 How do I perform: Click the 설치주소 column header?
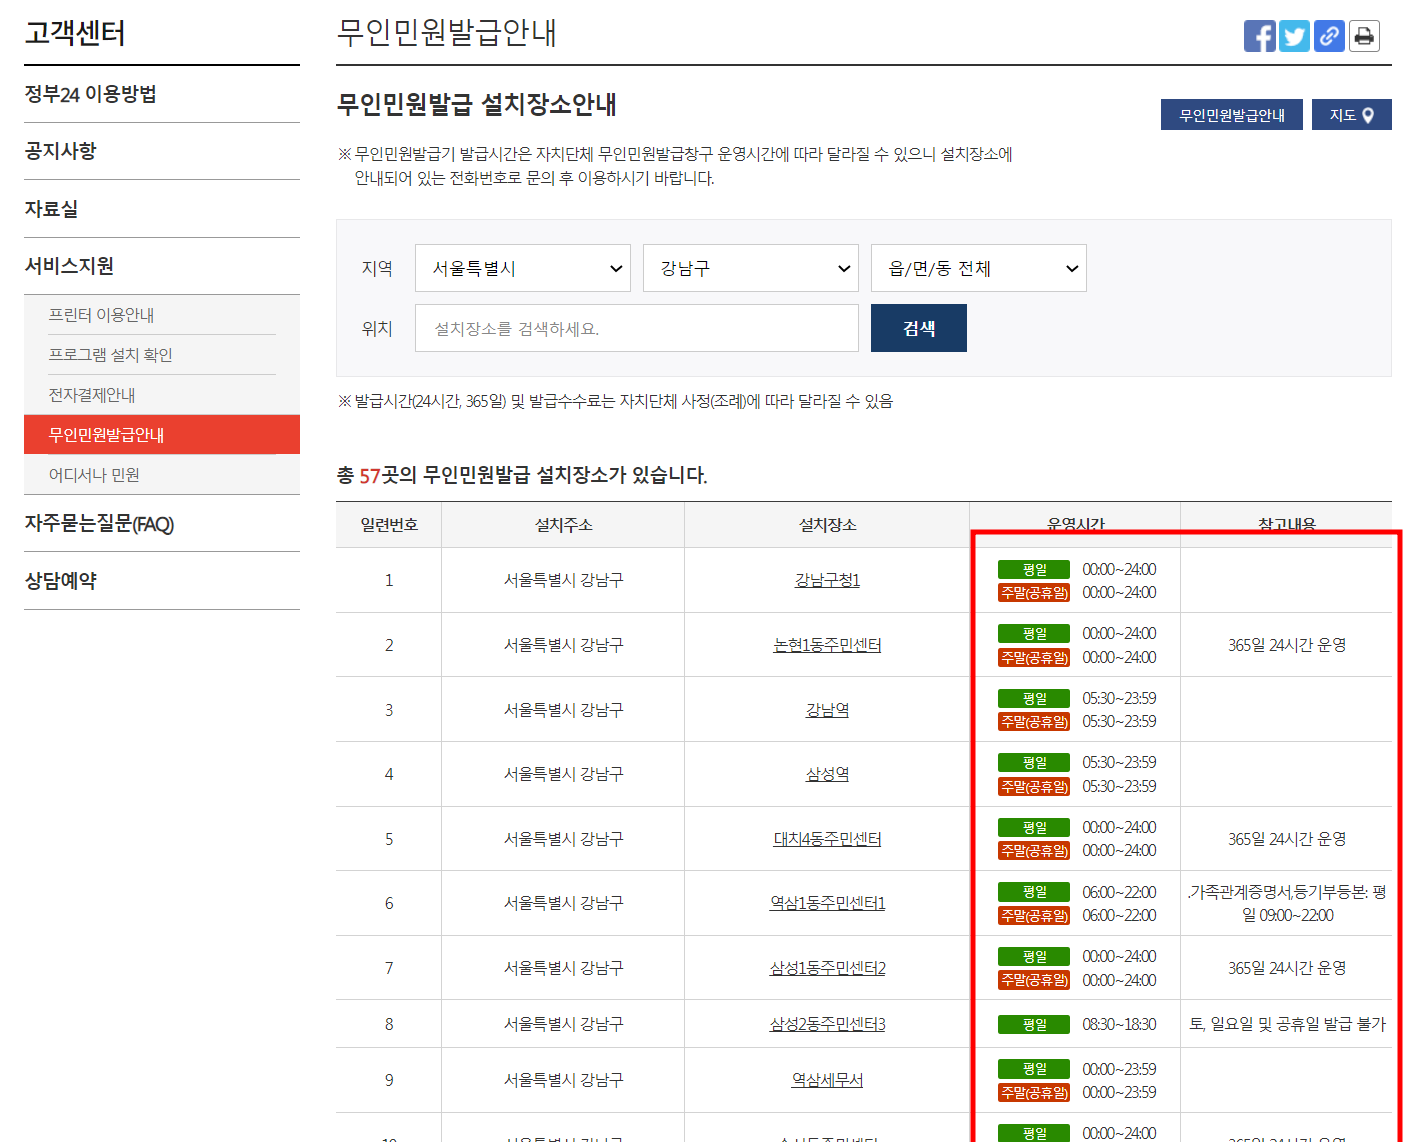coord(563,525)
